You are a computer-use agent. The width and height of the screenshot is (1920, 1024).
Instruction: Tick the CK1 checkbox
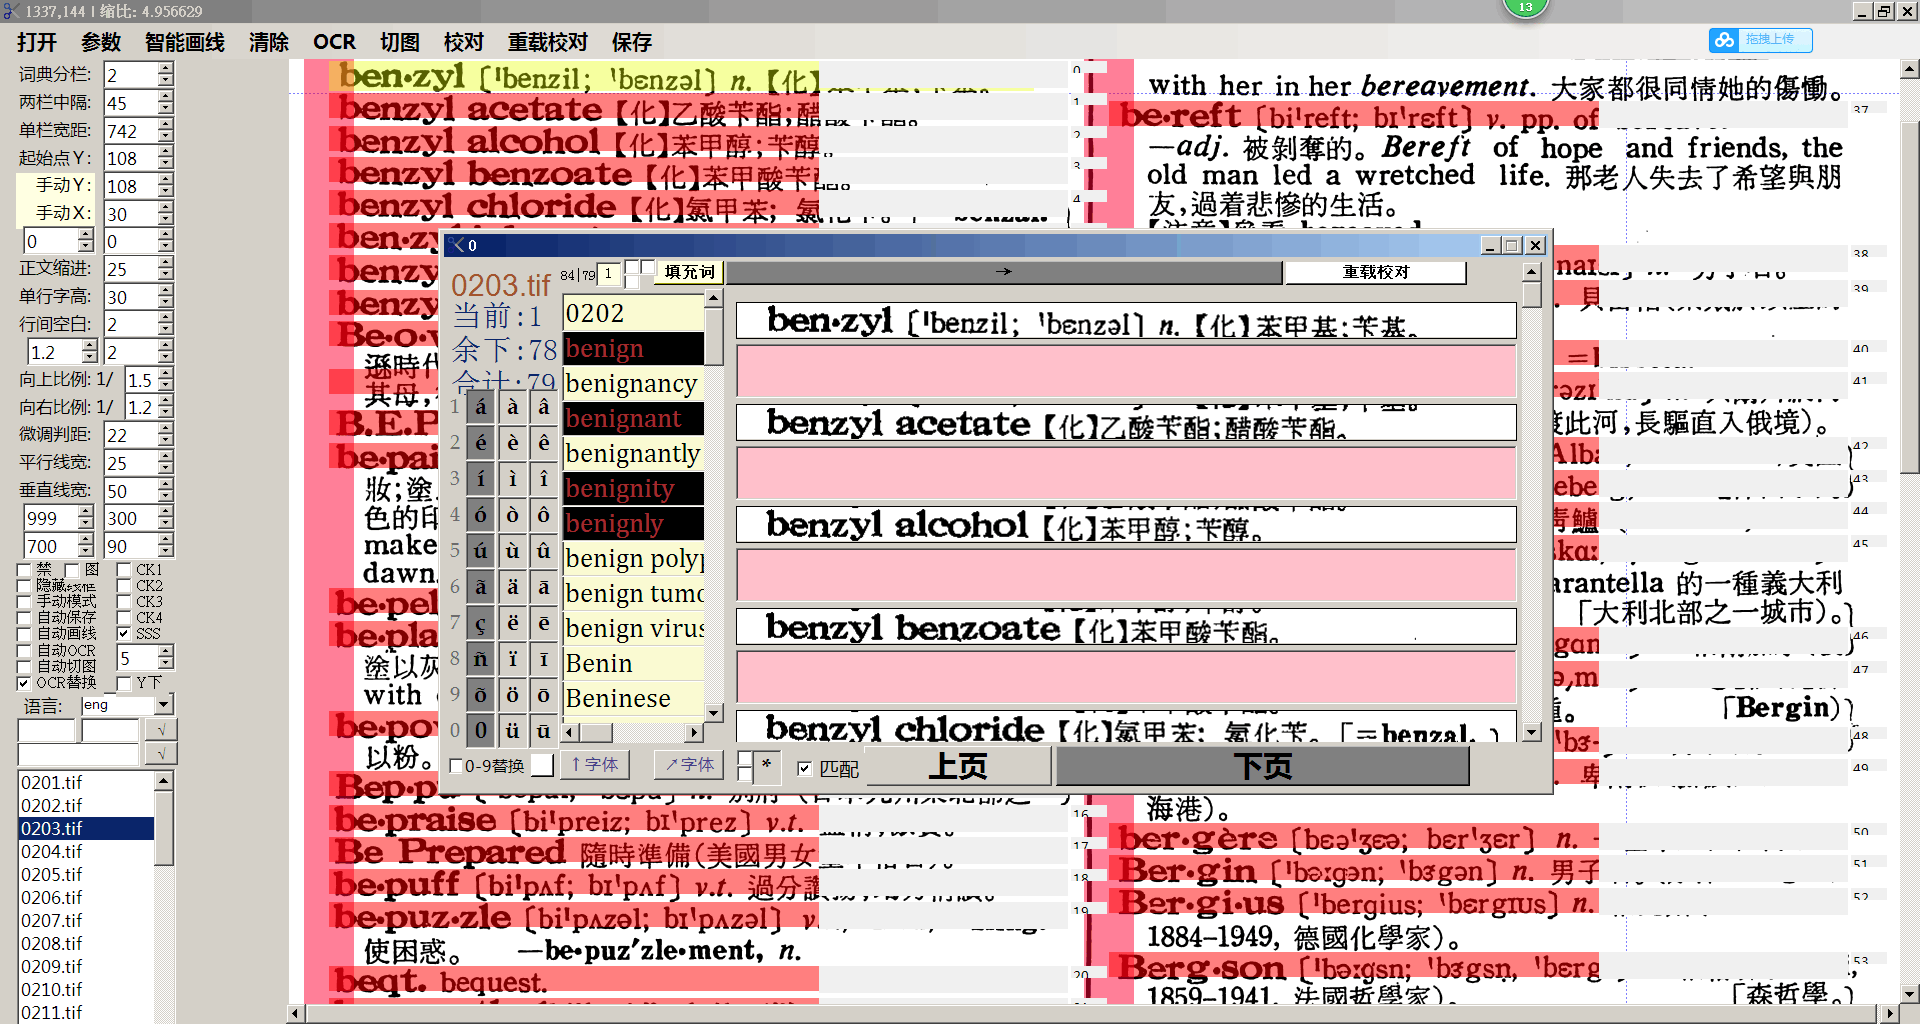[x=124, y=570]
